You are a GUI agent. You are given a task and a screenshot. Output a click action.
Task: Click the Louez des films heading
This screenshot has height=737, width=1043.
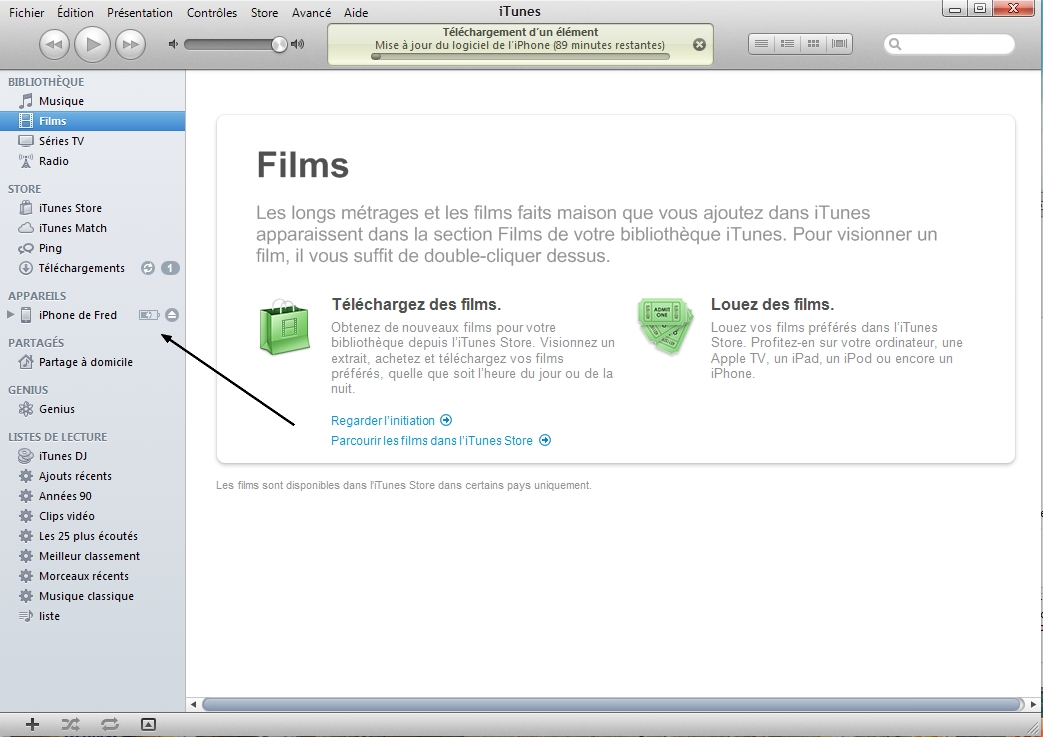(772, 305)
